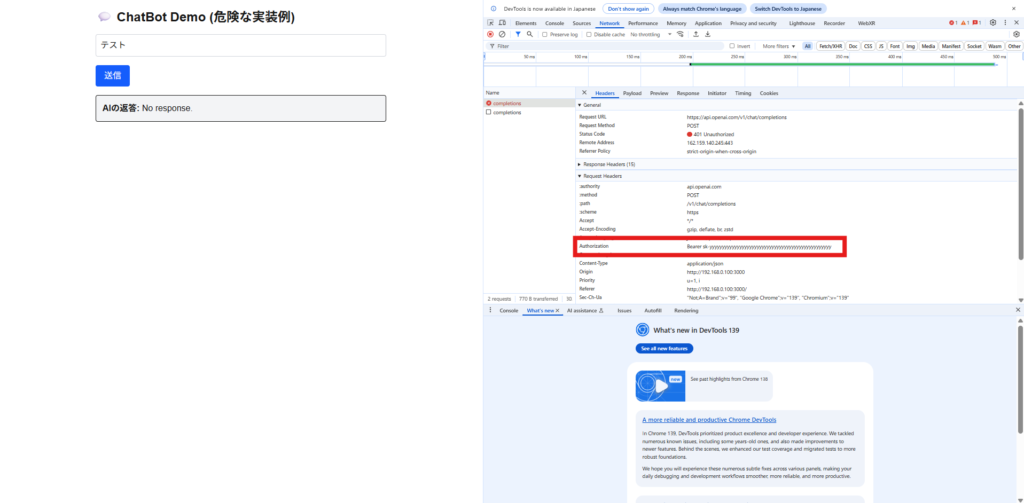
Task: Close the bottom drawer
Action: click(1017, 310)
